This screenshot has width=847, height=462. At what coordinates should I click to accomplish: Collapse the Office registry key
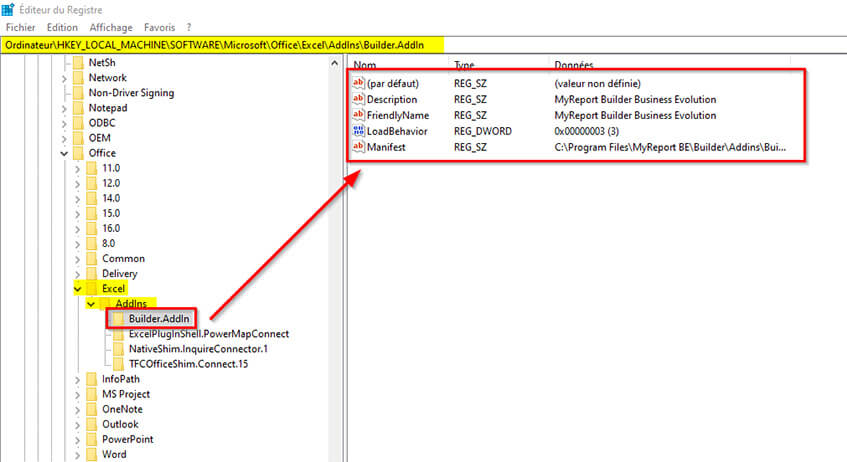point(66,153)
